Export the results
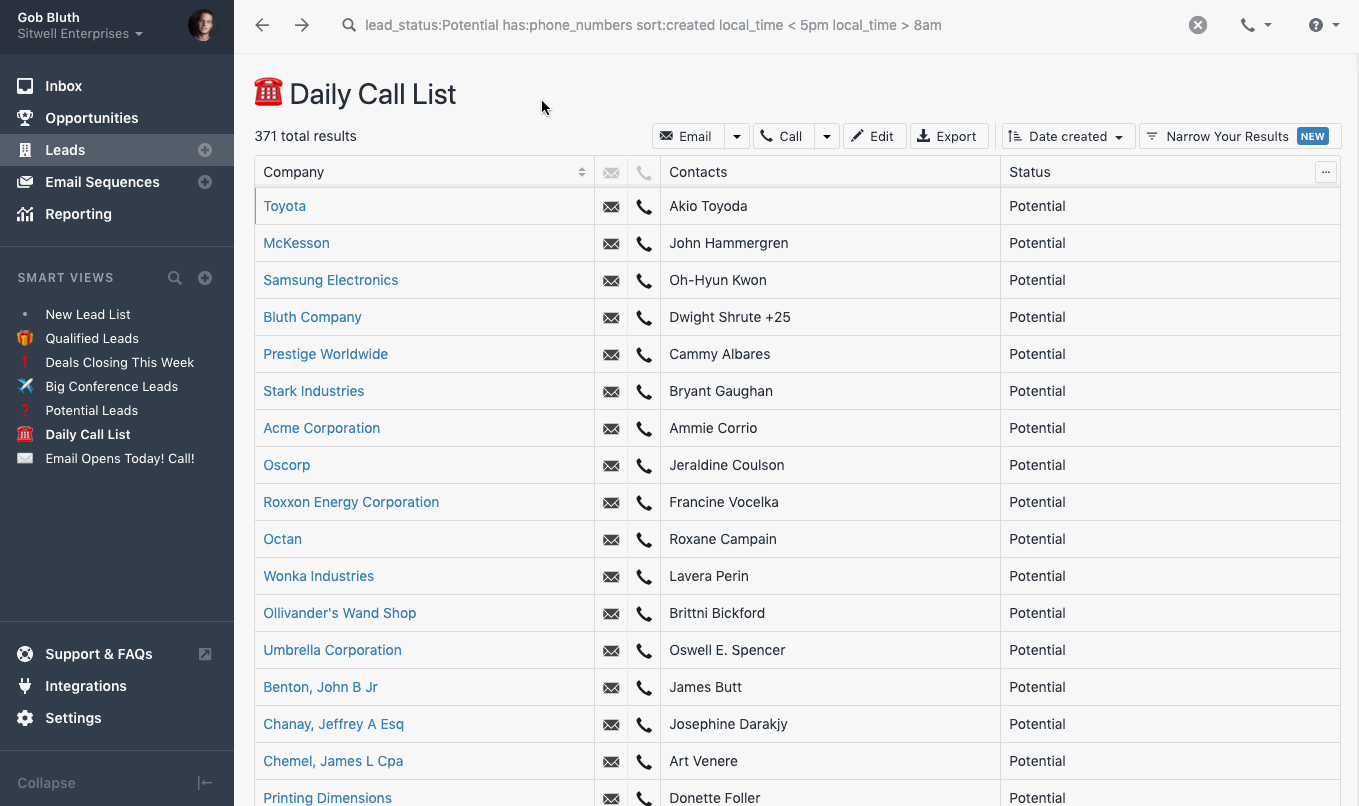The image size is (1359, 806). click(x=949, y=136)
